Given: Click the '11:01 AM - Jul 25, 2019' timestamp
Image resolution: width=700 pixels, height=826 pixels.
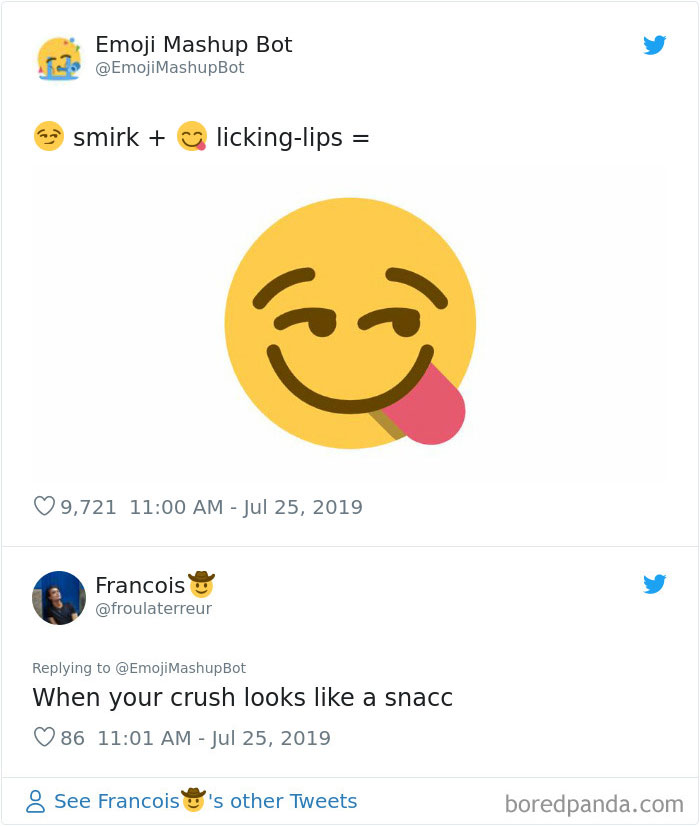Looking at the screenshot, I should [x=216, y=737].
